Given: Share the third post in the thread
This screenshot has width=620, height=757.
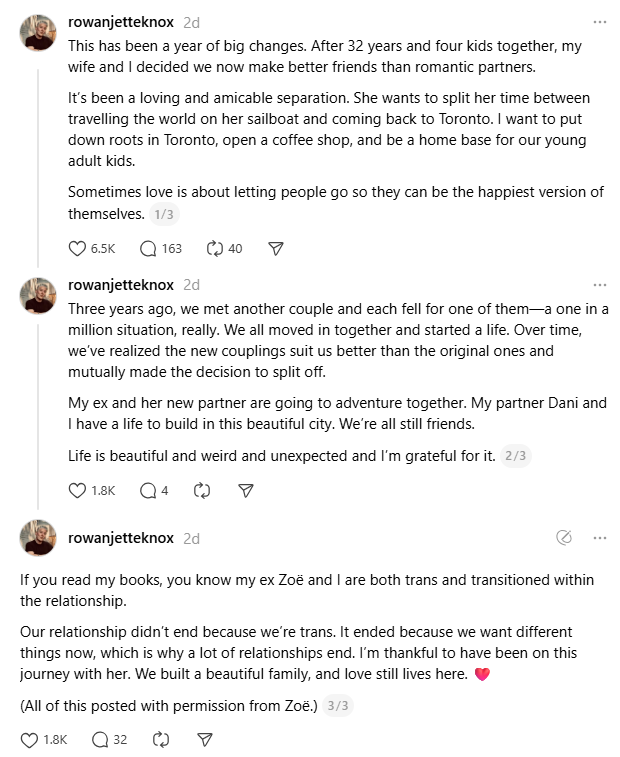Looking at the screenshot, I should tap(204, 740).
